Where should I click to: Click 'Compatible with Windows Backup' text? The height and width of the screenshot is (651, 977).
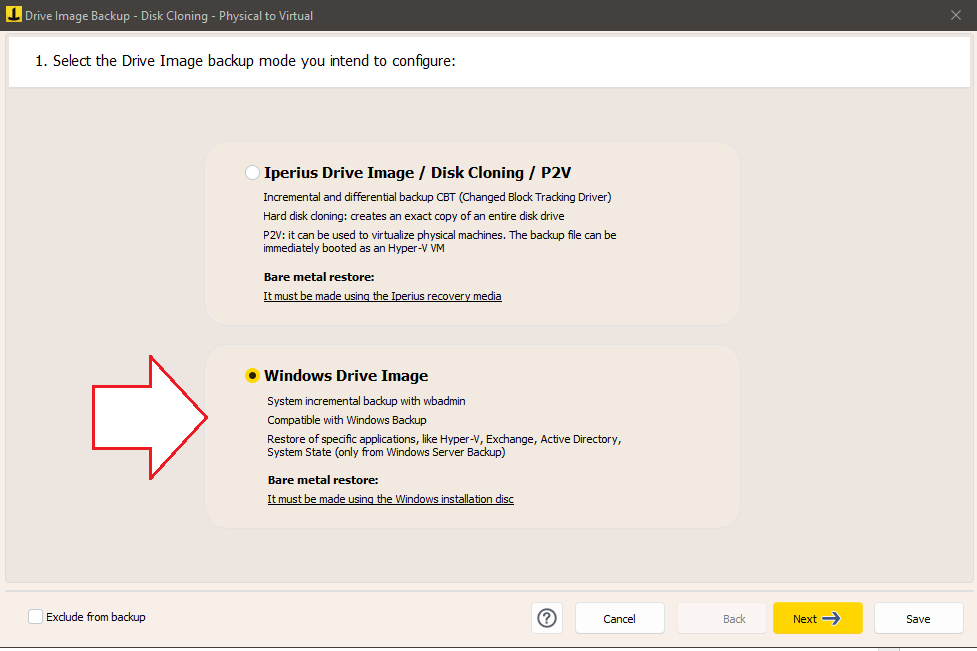(x=347, y=420)
